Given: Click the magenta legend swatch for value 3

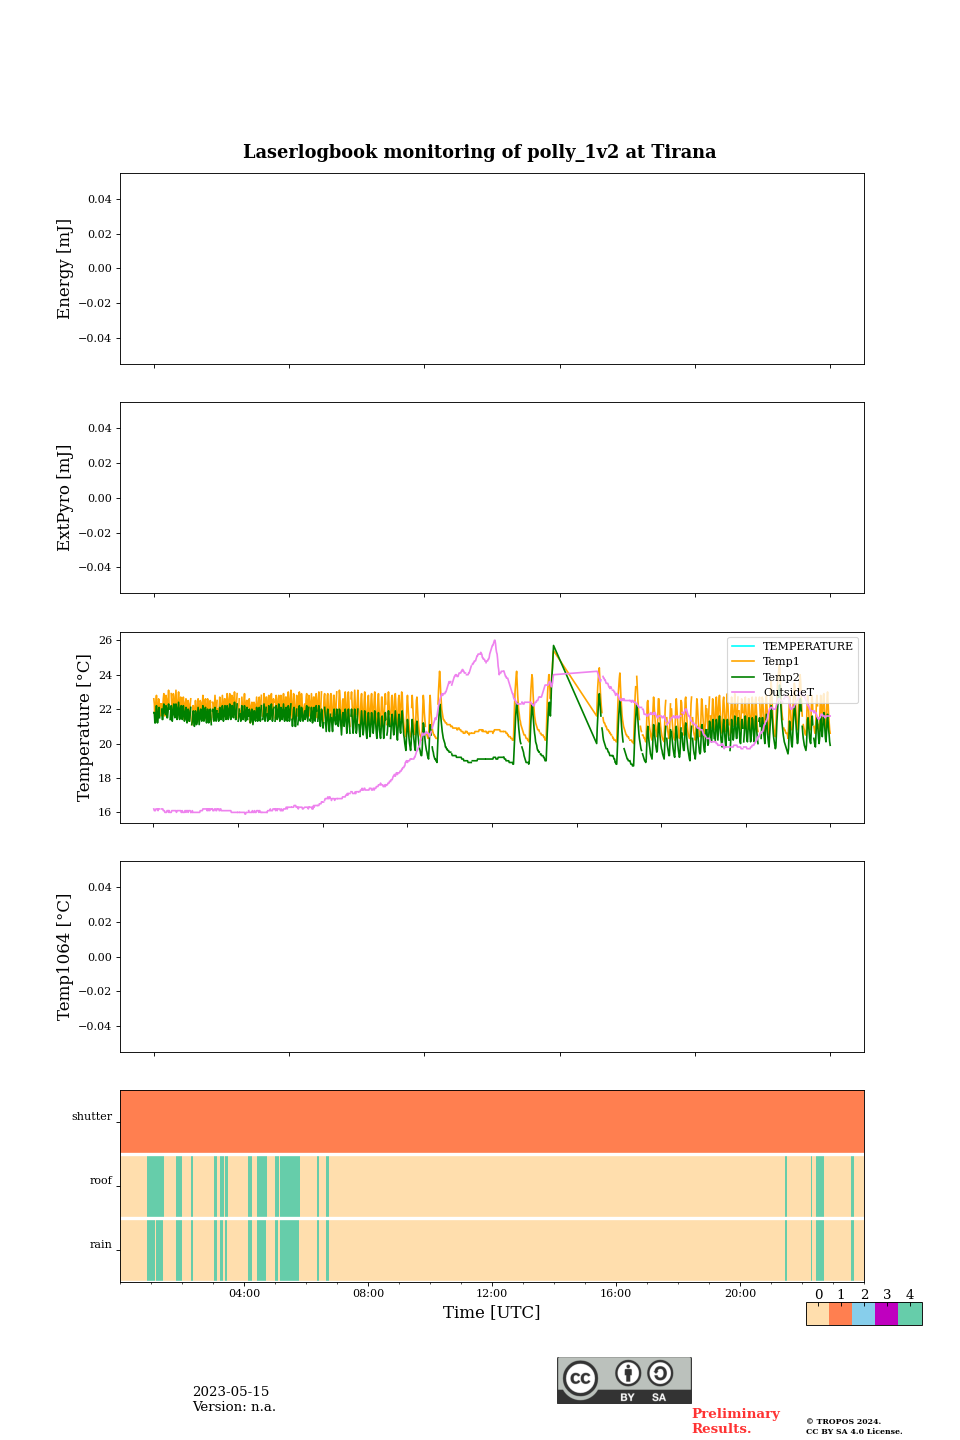Looking at the screenshot, I should point(886,1314).
